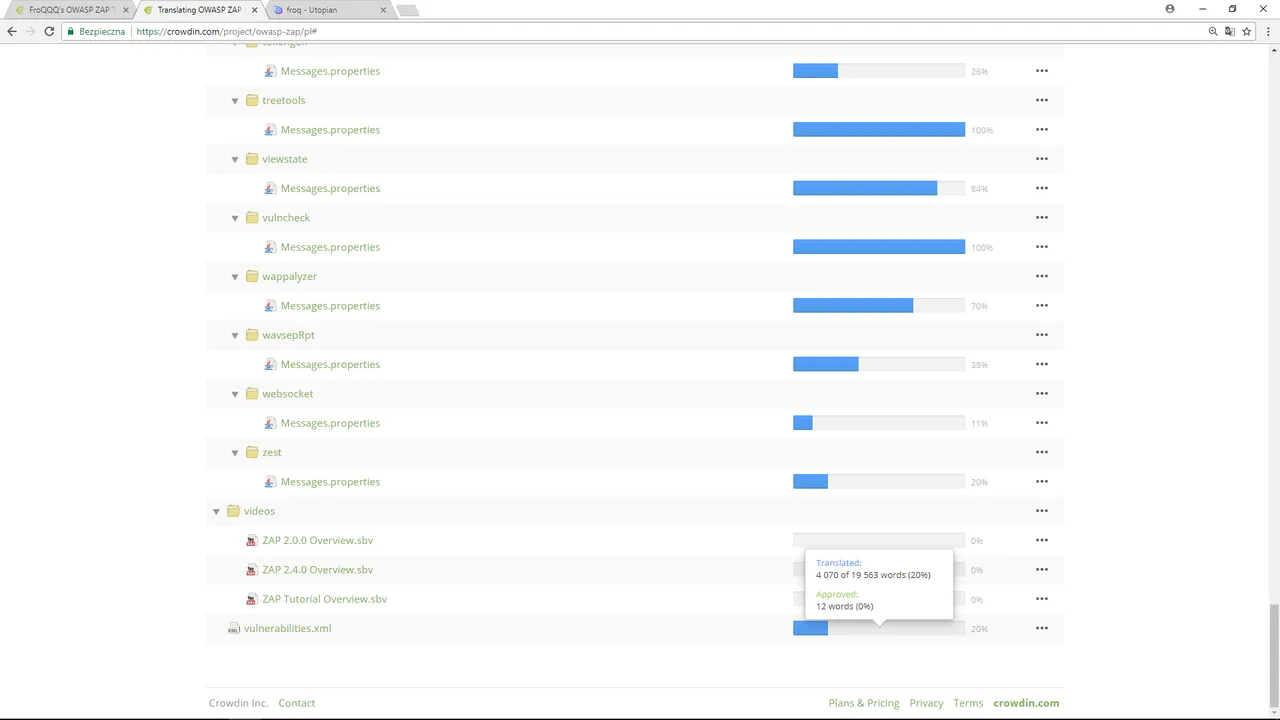
Task: Bookmark this page with star icon
Action: point(1246,31)
